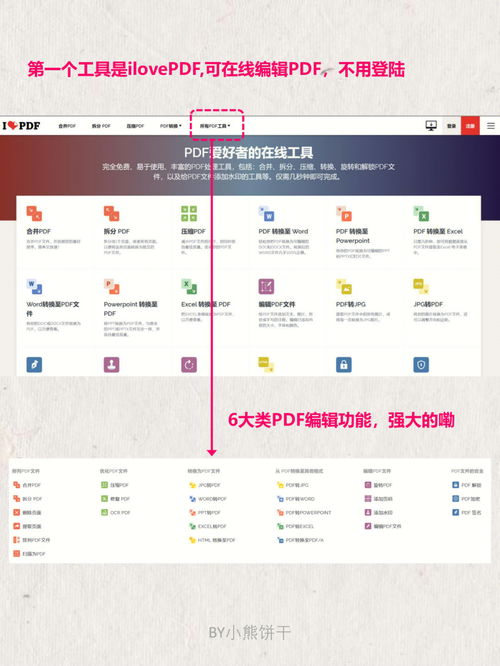The width and height of the screenshot is (500, 666).
Task: Click 压缩PDF in the top navigation
Action: [x=135, y=126]
